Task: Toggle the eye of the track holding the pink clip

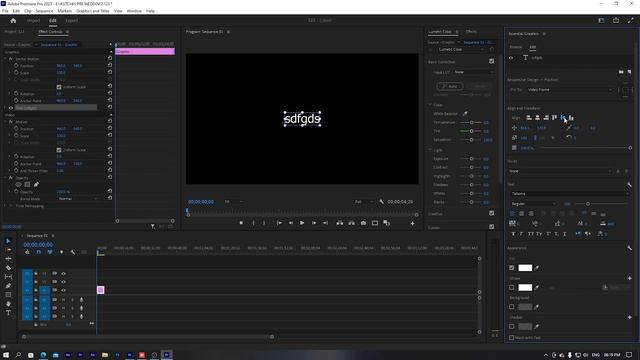Action: tap(63, 290)
